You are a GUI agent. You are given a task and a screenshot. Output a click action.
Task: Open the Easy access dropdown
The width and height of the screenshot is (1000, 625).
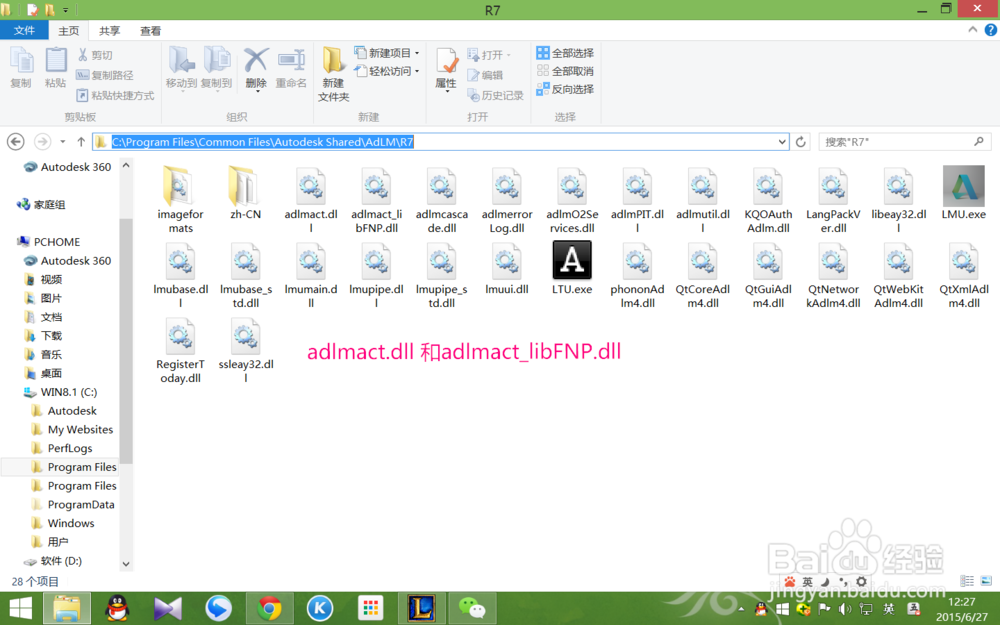click(387, 71)
